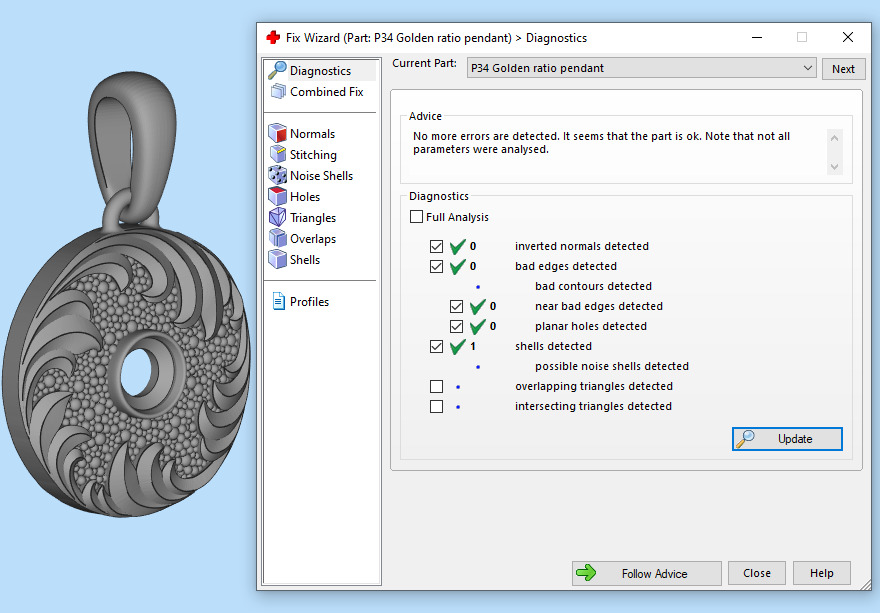The height and width of the screenshot is (613, 880).
Task: Click the Triangles wireframe icon
Action: click(277, 217)
